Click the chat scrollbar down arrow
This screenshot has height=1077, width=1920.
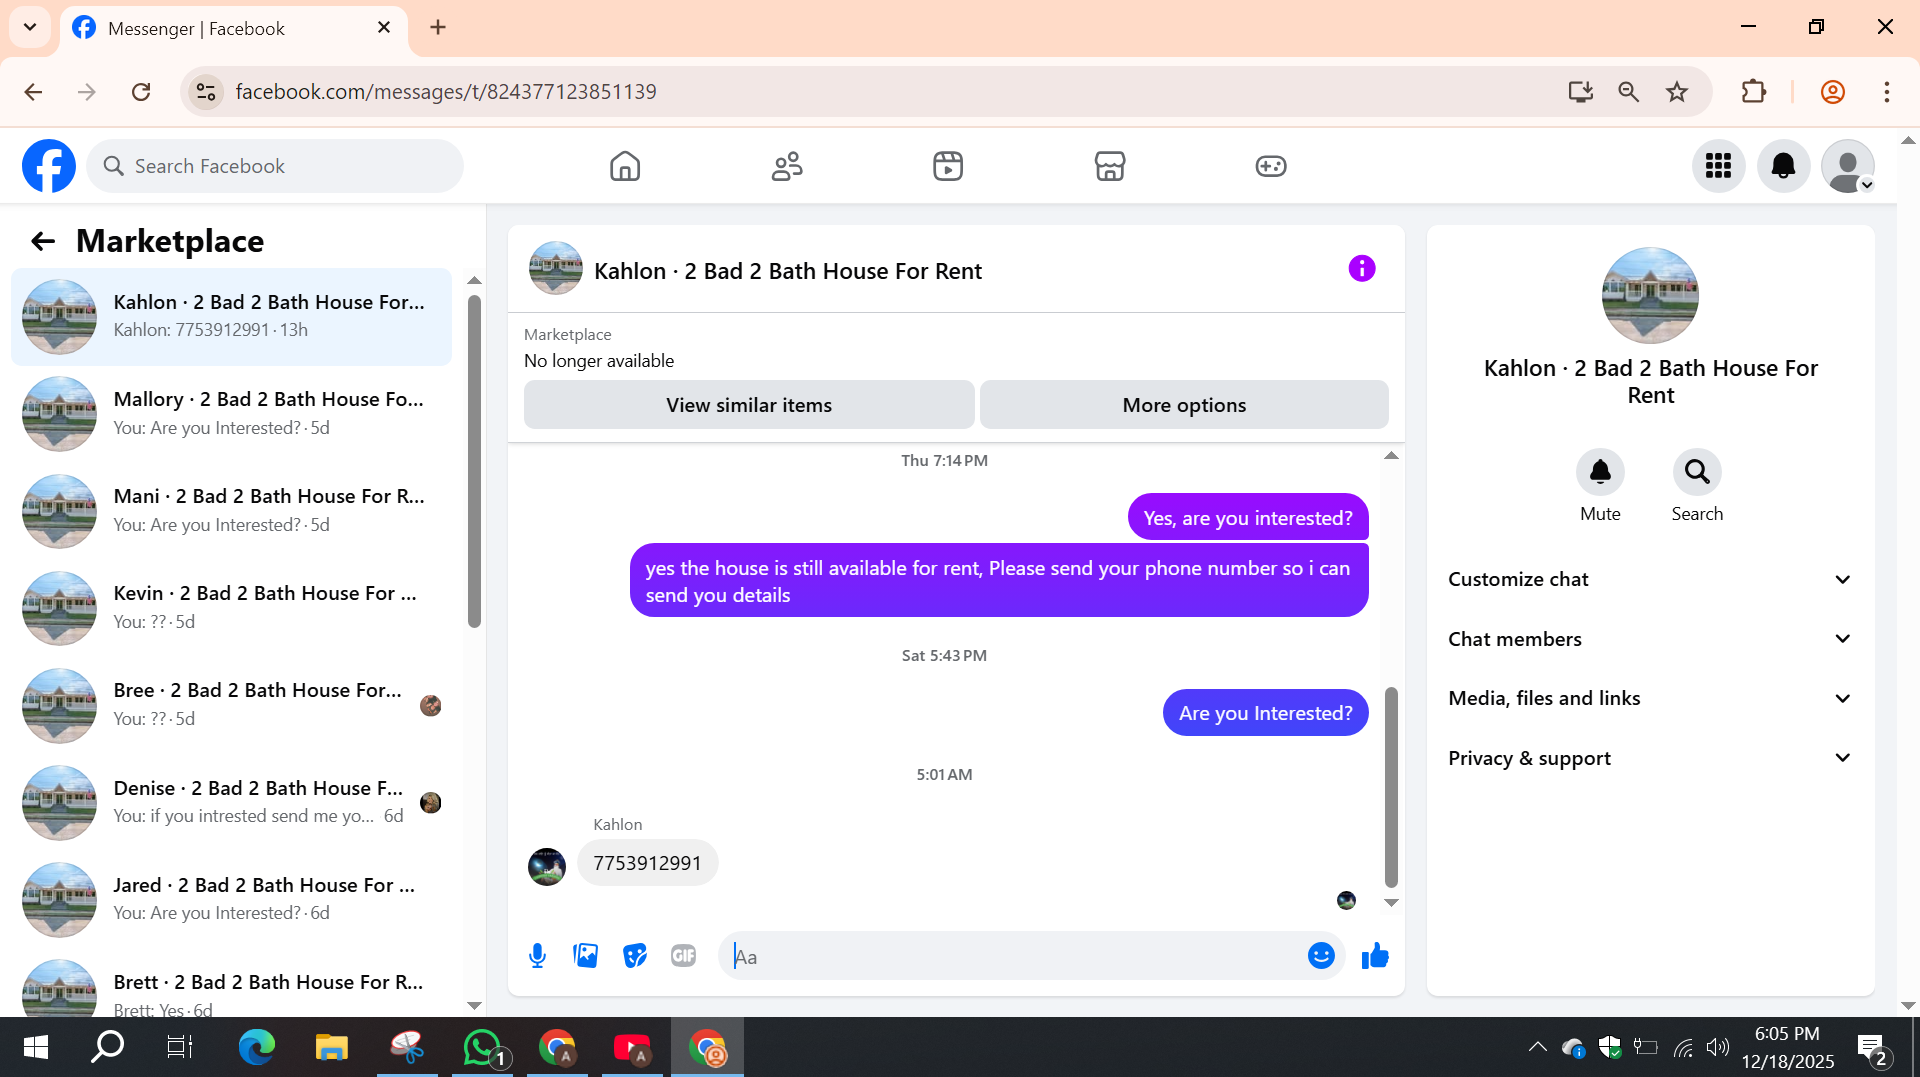pos(1391,902)
